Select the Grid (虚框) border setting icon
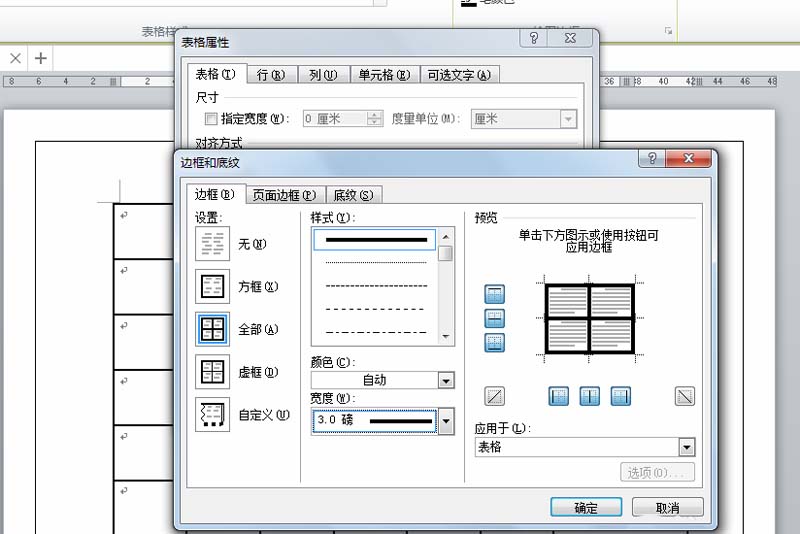Viewport: 800px width, 534px height. (x=212, y=372)
